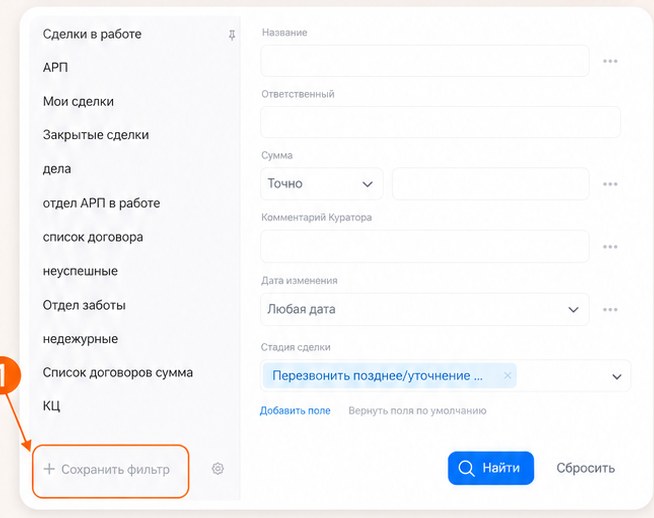This screenshot has width=654, height=518.
Task: Click Вернуть поля по умолчанию link
Action: tap(418, 411)
